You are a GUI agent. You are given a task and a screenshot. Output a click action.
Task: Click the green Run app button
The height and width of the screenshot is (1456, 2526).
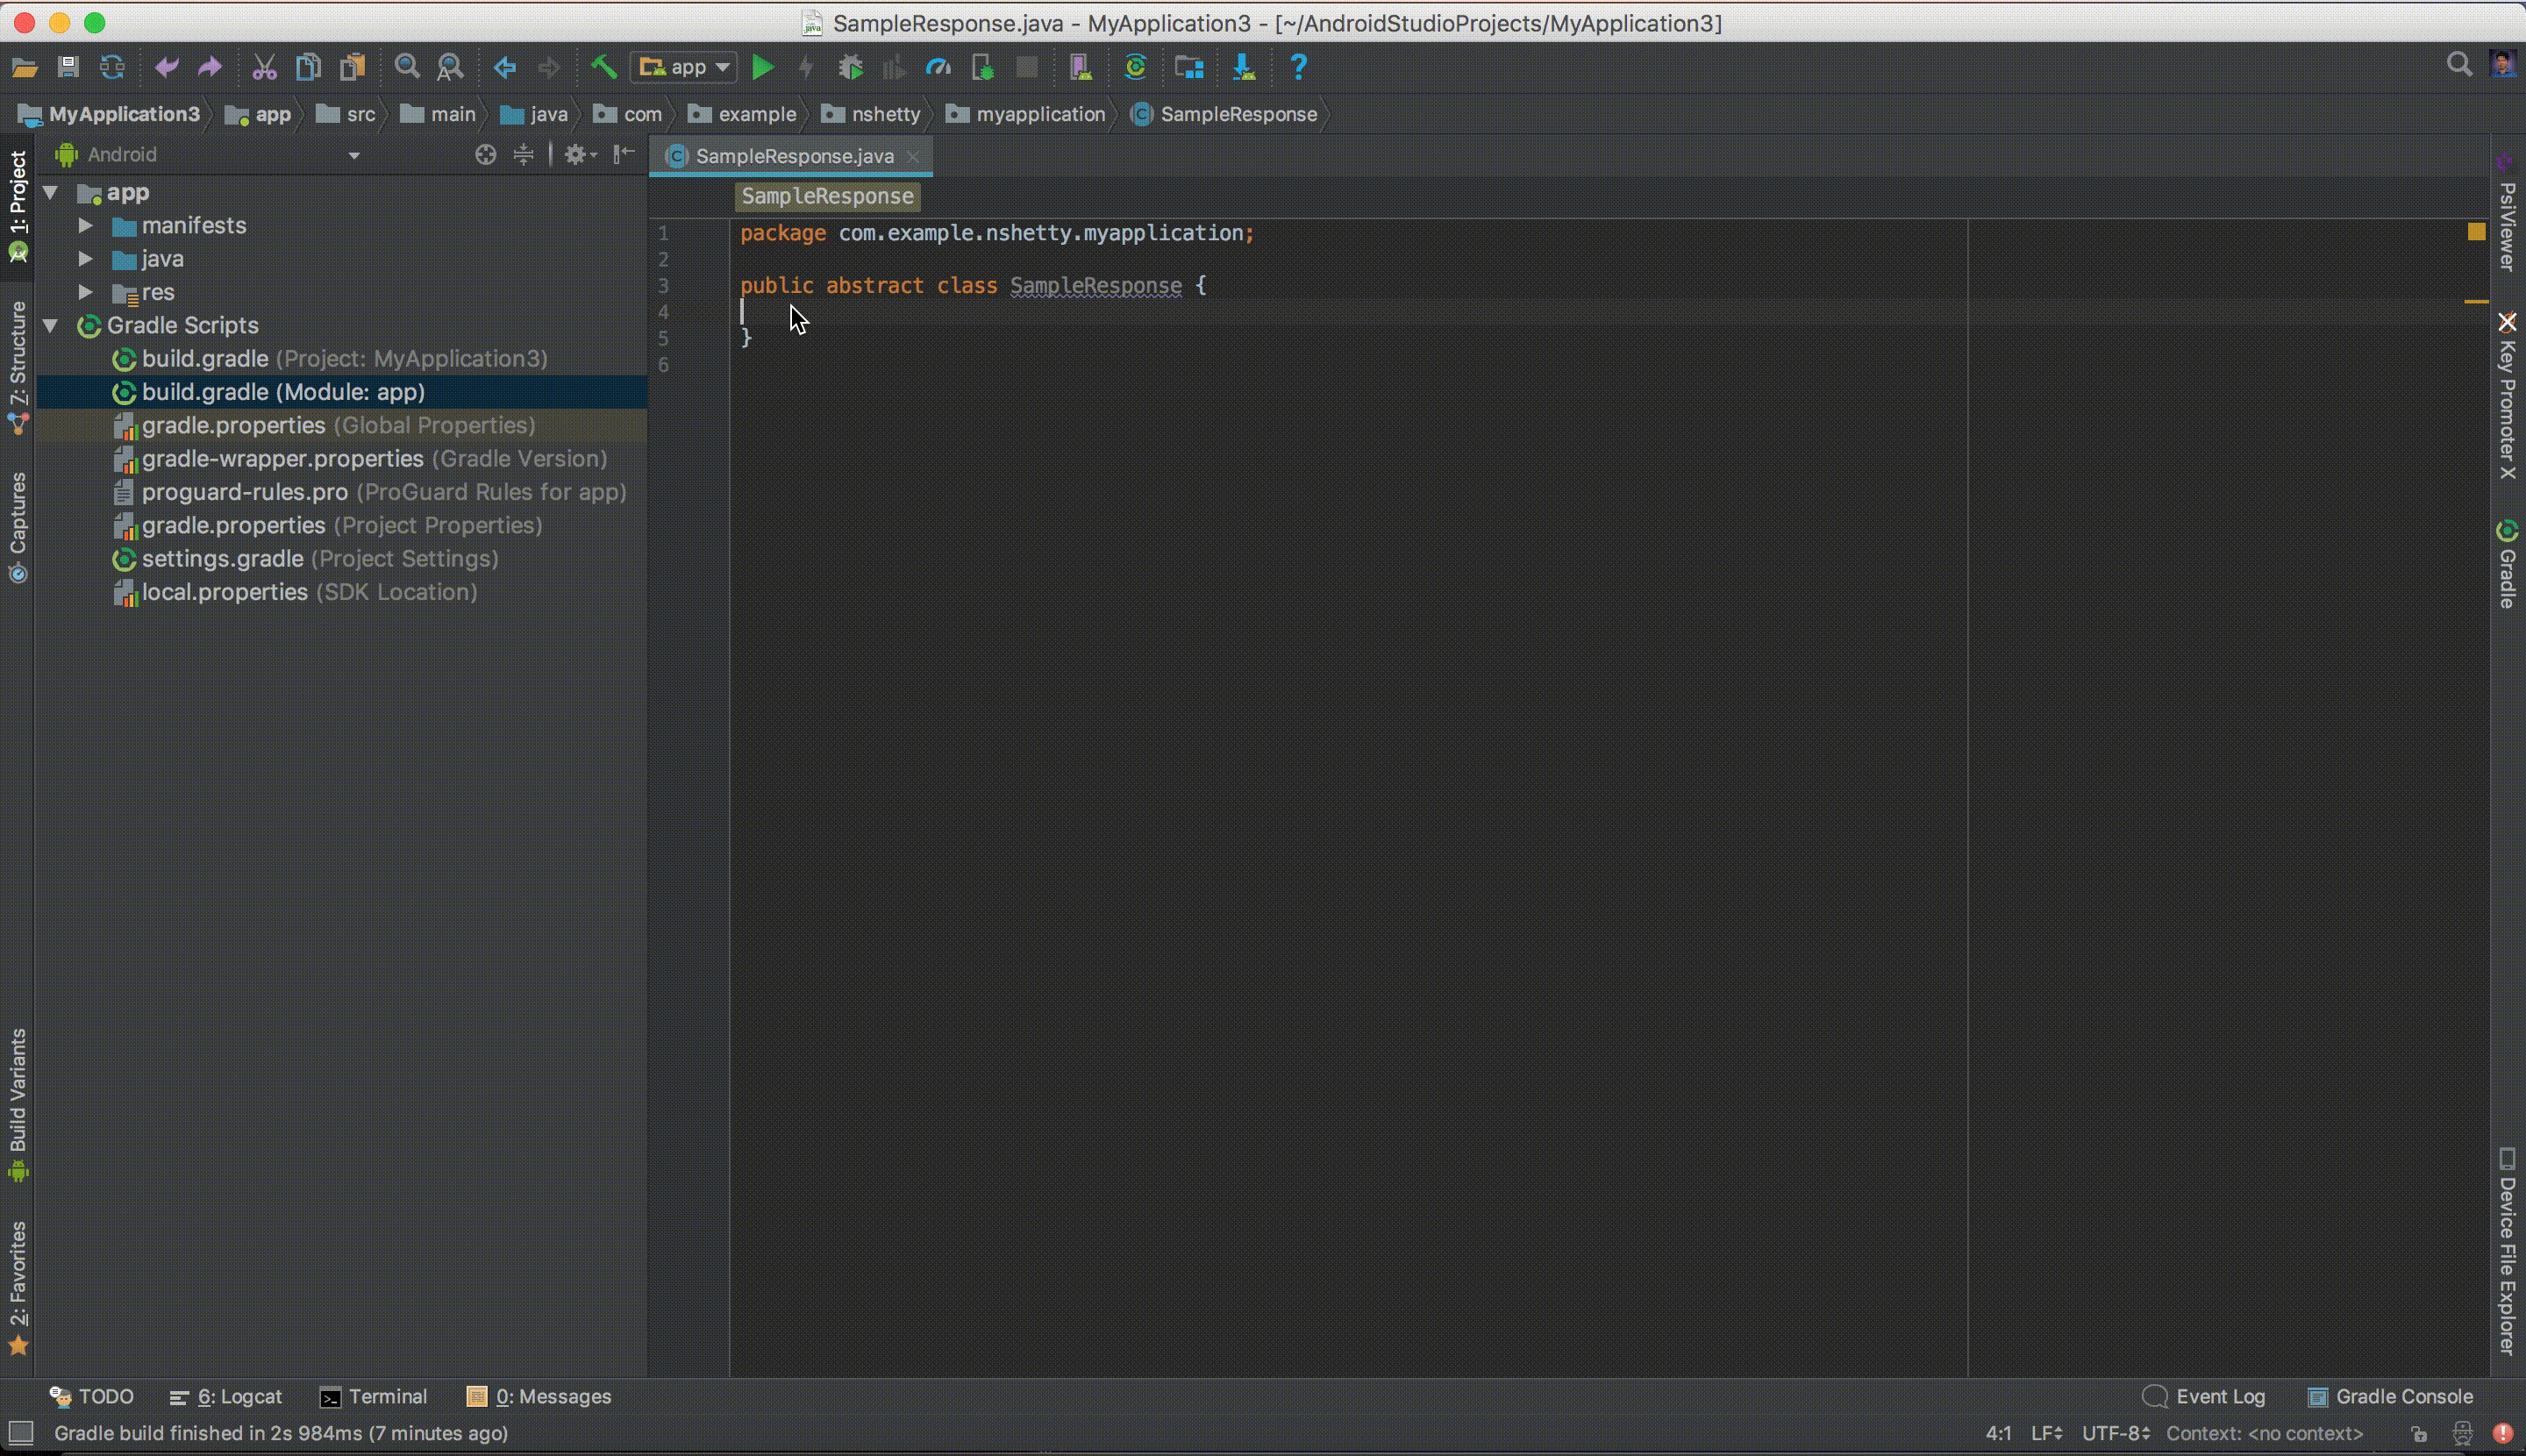(762, 67)
